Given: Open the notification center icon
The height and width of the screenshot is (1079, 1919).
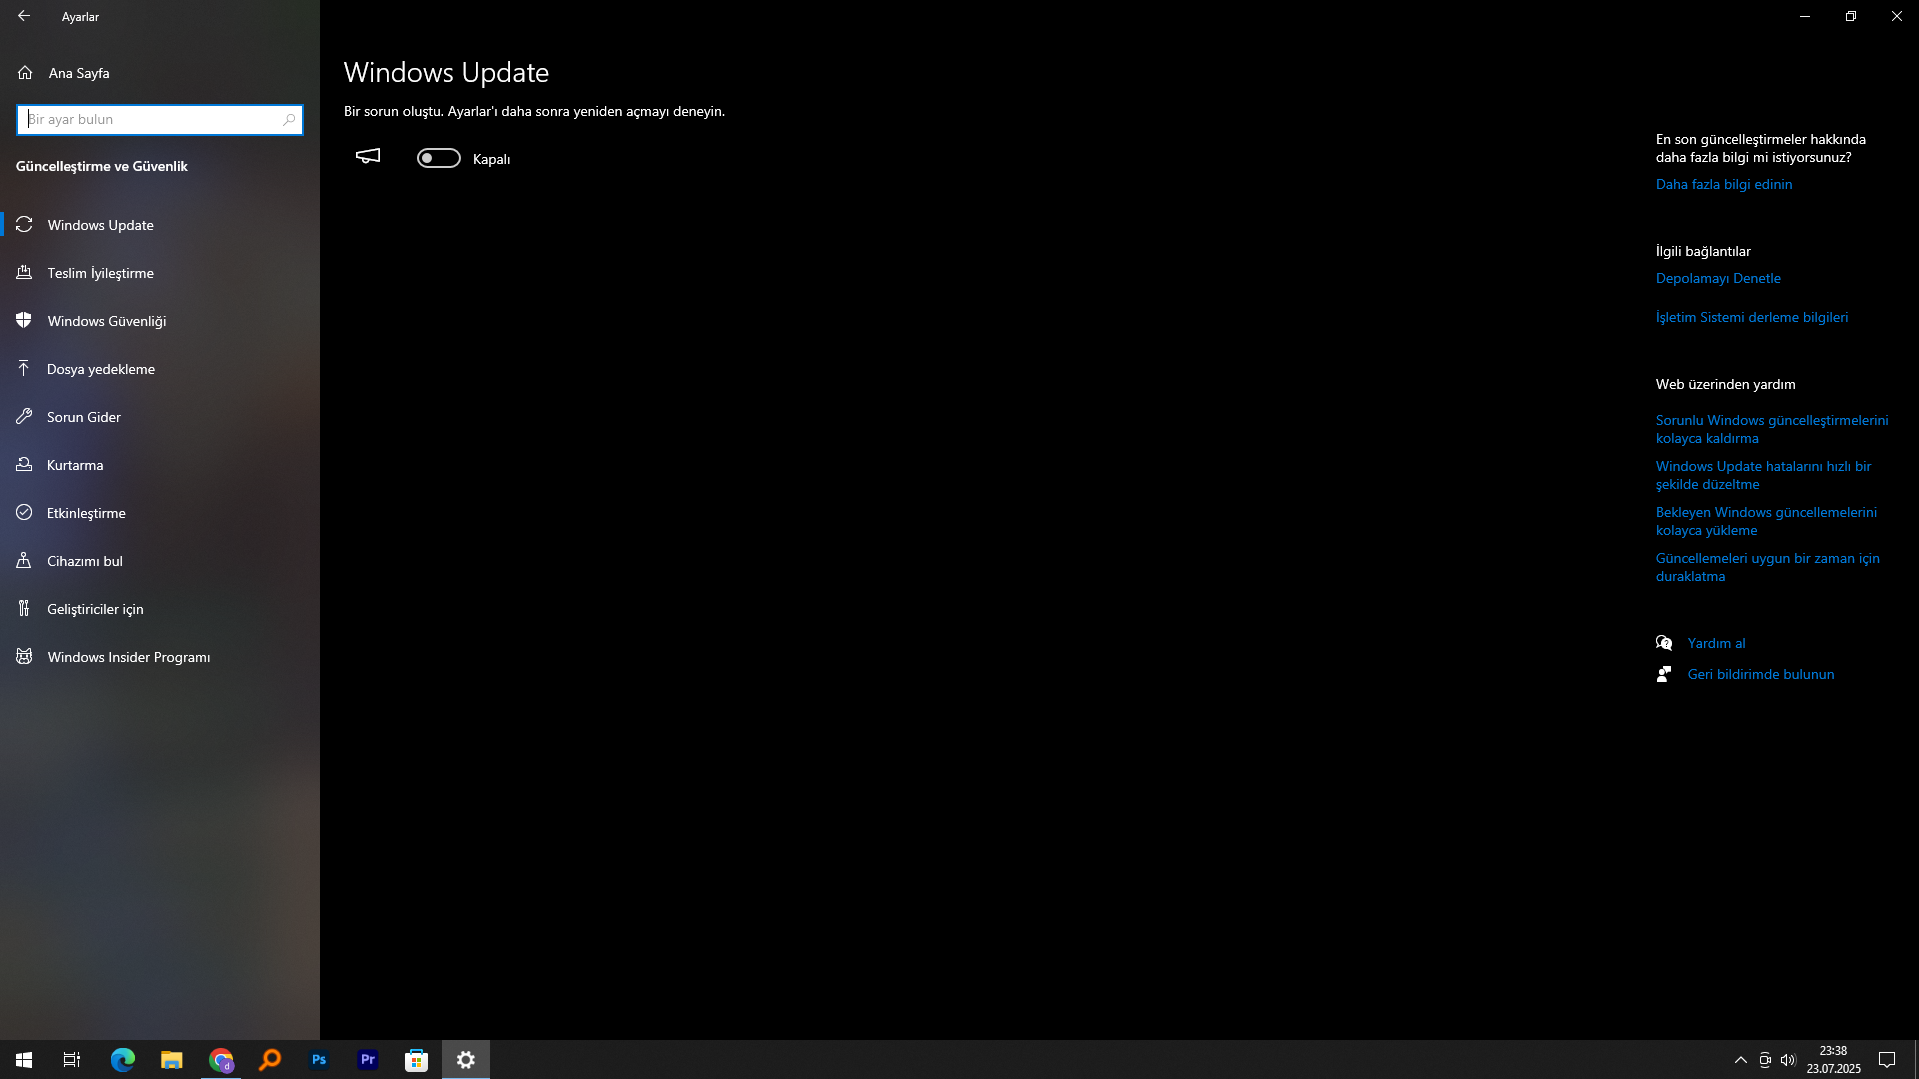Looking at the screenshot, I should (1887, 1060).
